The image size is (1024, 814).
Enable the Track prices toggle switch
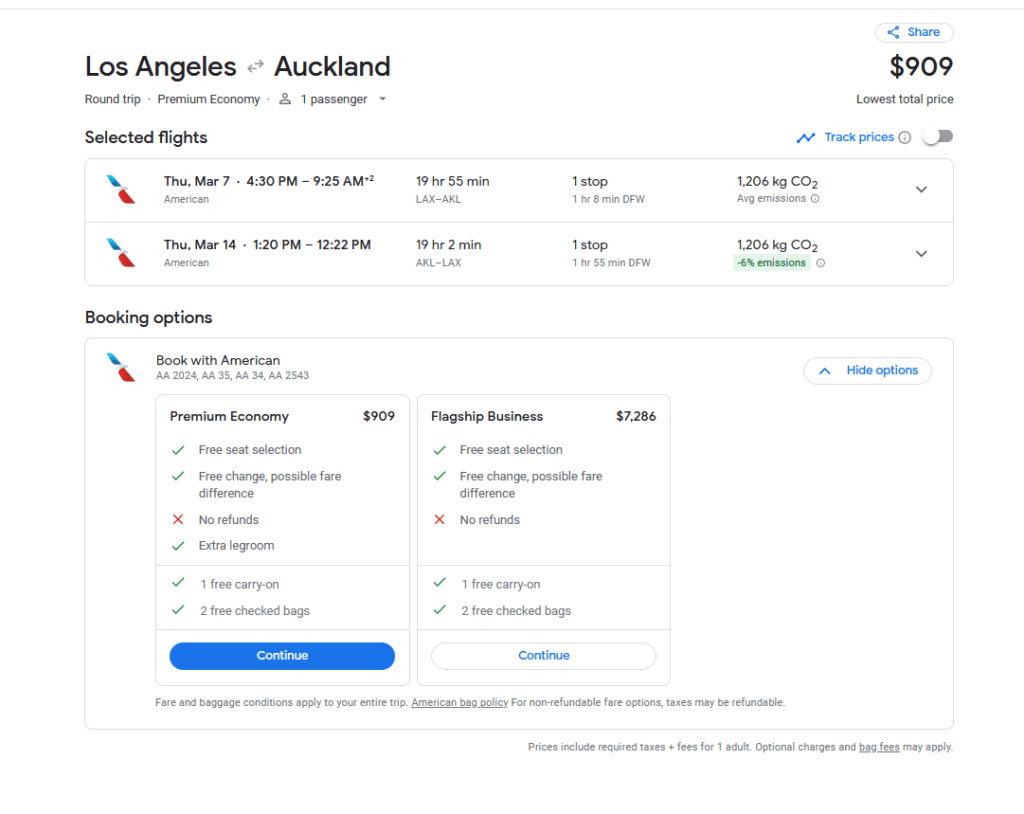936,134
